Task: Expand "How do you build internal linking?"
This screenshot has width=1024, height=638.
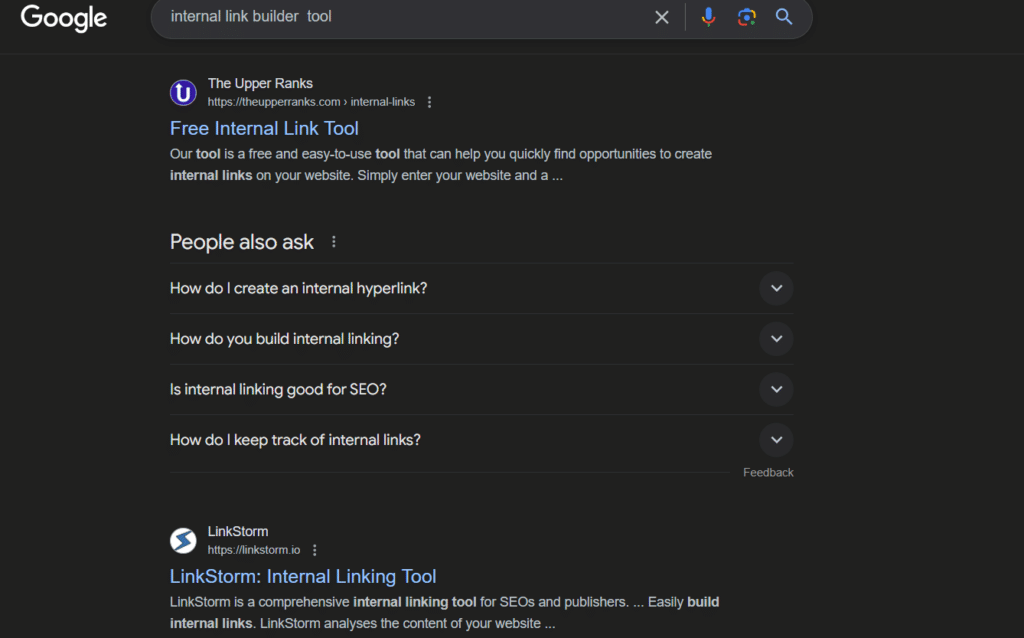Action: [776, 339]
